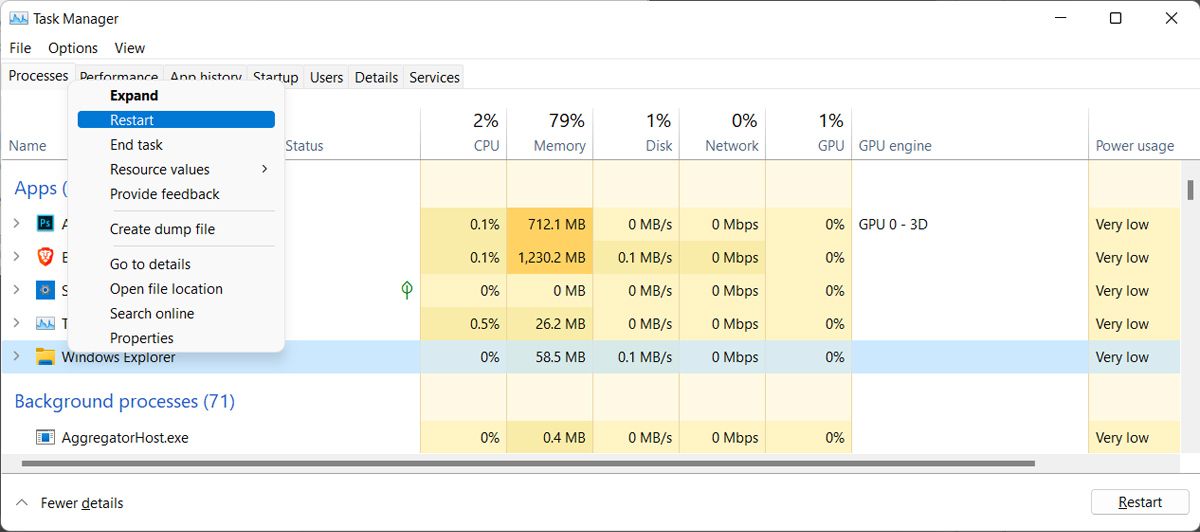
Task: Click the Background processes (71) group heading
Action: [x=124, y=401]
